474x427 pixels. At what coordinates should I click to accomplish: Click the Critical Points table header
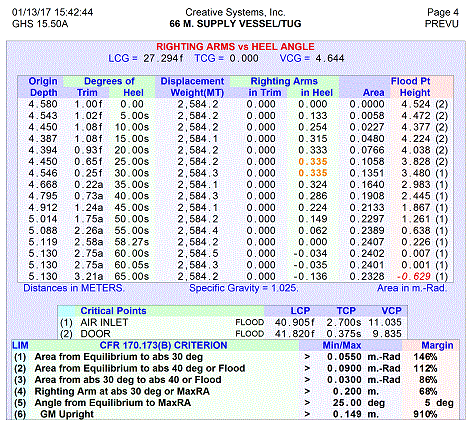pyautogui.click(x=113, y=311)
